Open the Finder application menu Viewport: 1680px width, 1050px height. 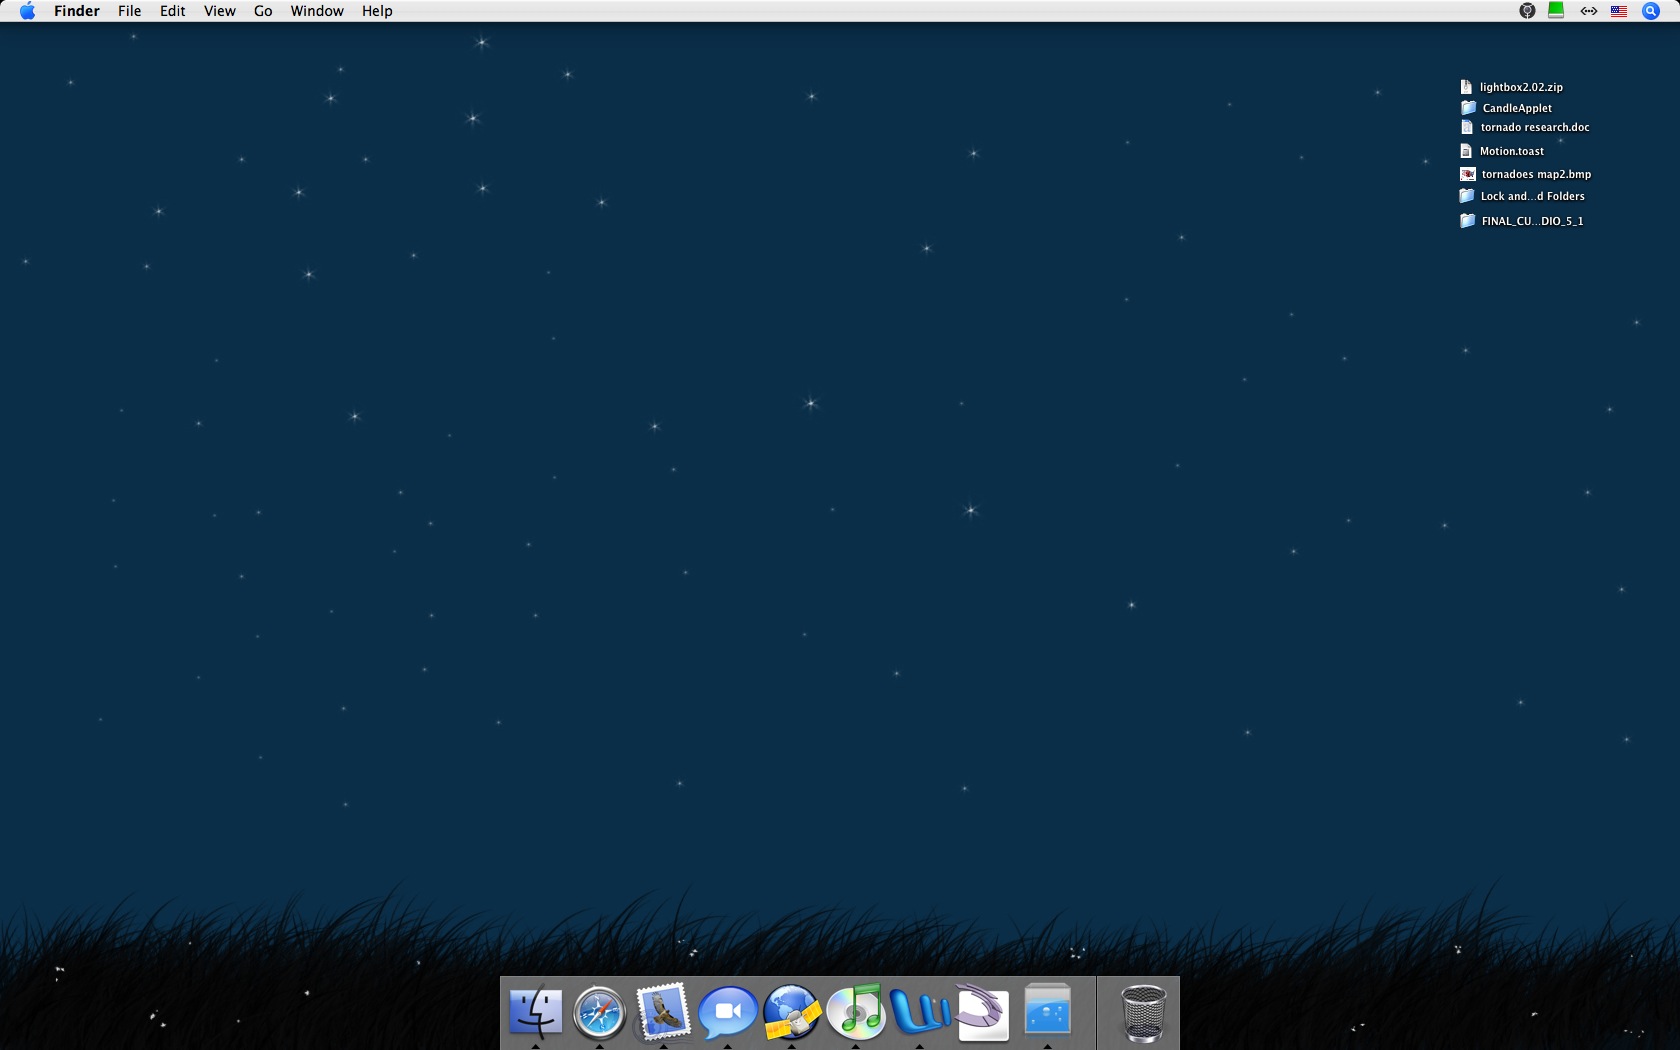[77, 11]
